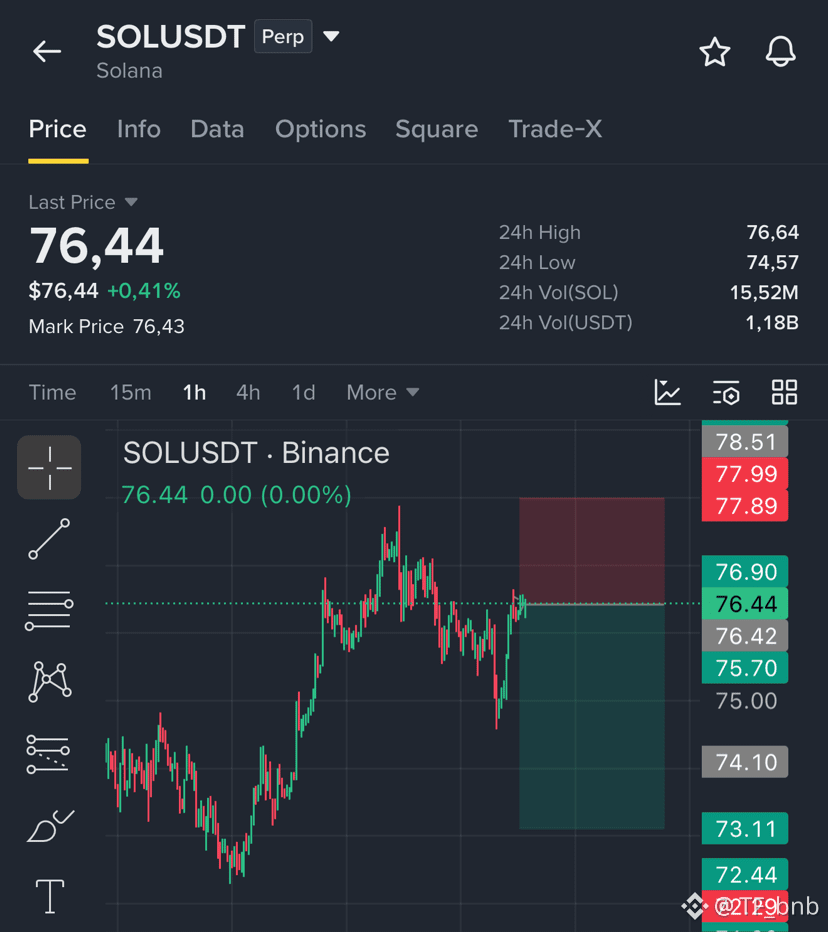
Task: Open the chart indicators line-graph icon
Action: click(x=668, y=392)
